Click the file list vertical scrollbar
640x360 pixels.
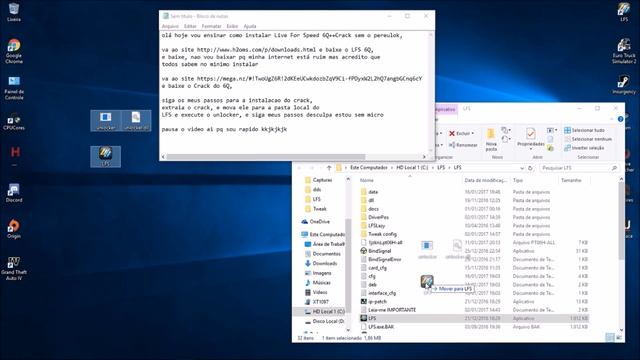click(621, 220)
